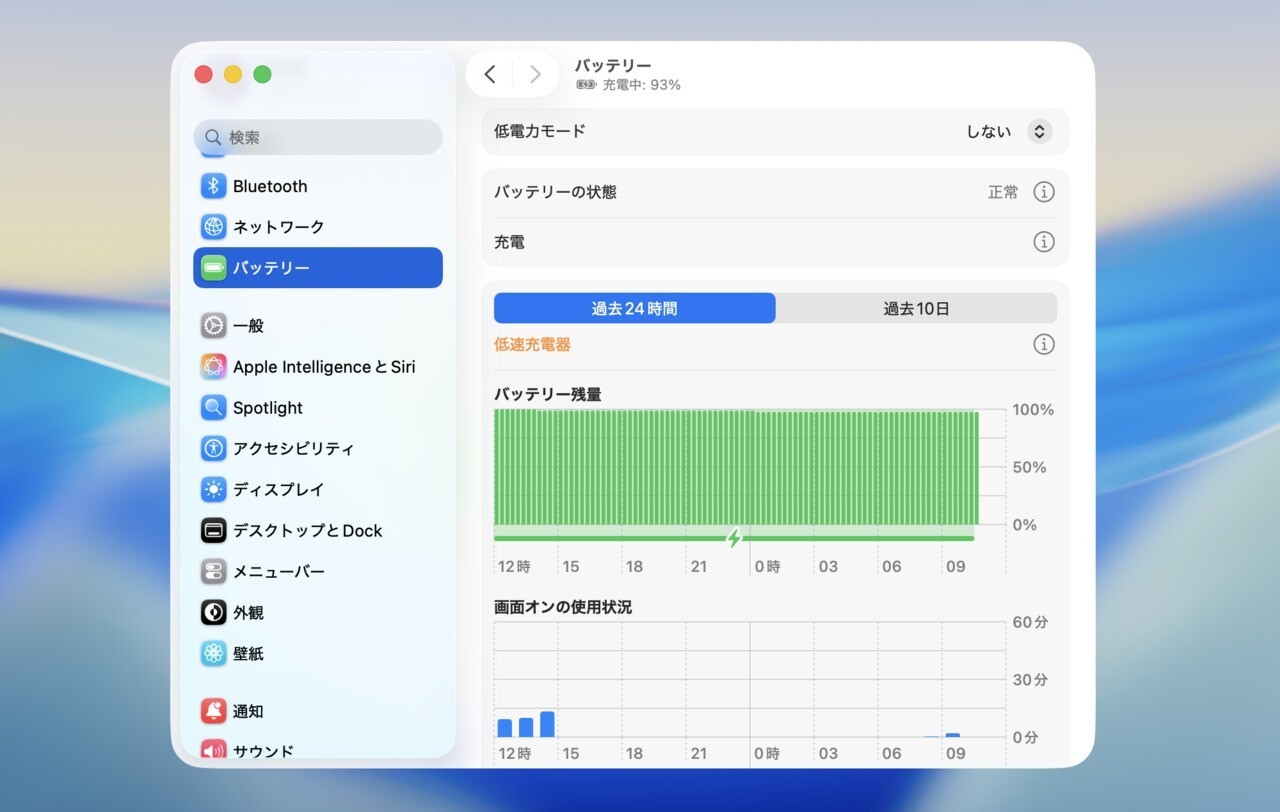
Task: Click the アクセシビリティ icon
Action: point(213,449)
